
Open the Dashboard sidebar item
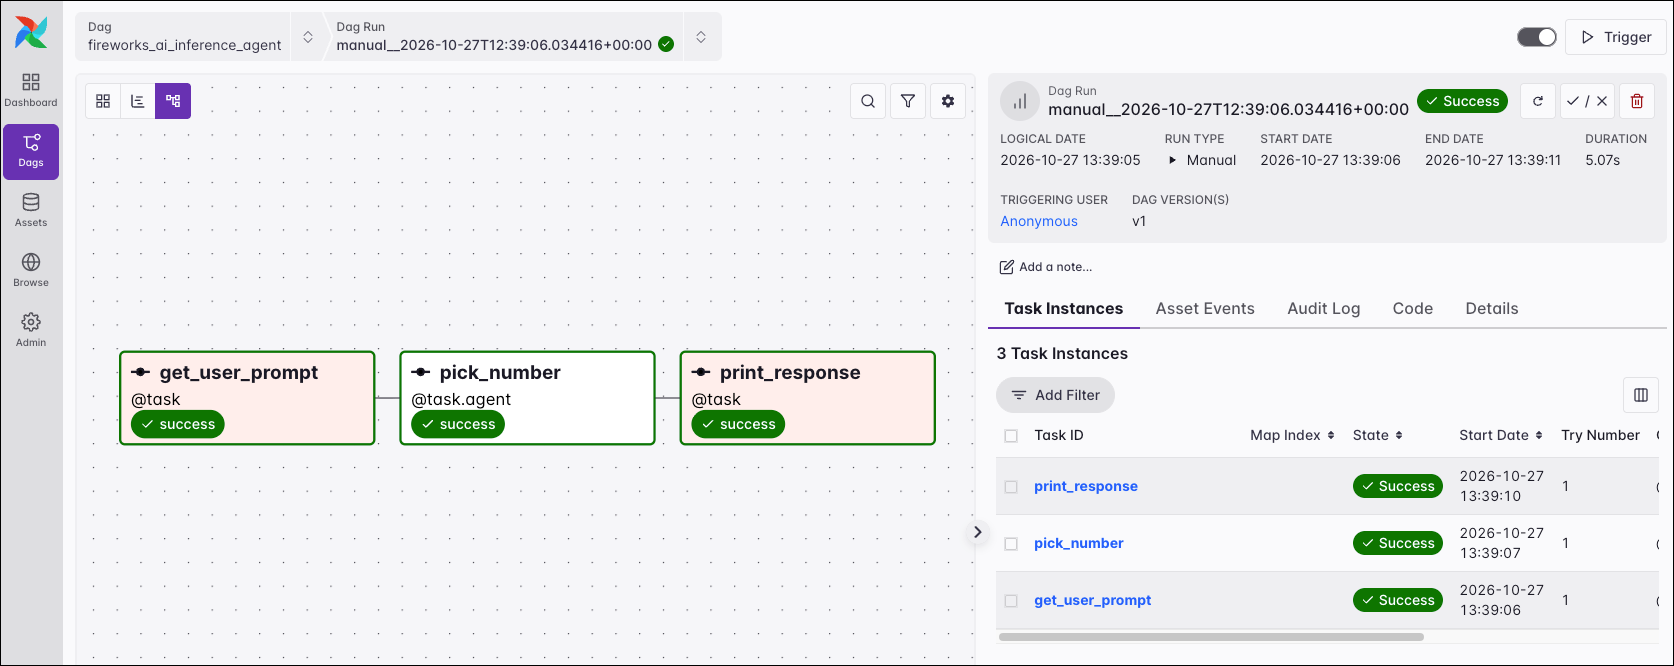(31, 90)
